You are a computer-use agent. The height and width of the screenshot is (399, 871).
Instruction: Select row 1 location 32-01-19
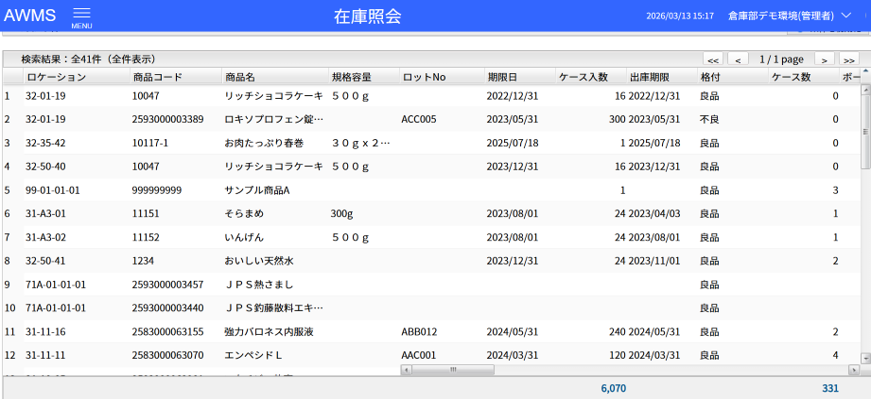tap(46, 96)
